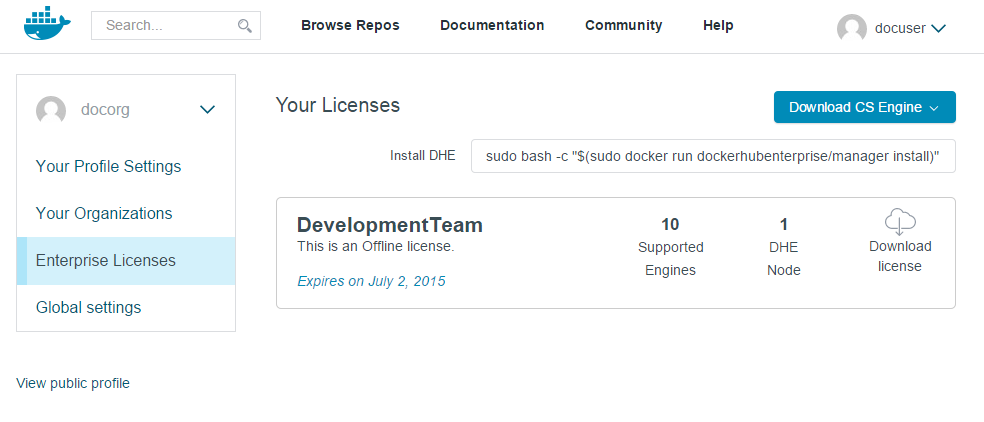Focus the Search input field
Image resolution: width=984 pixels, height=422 pixels.
coord(176,26)
